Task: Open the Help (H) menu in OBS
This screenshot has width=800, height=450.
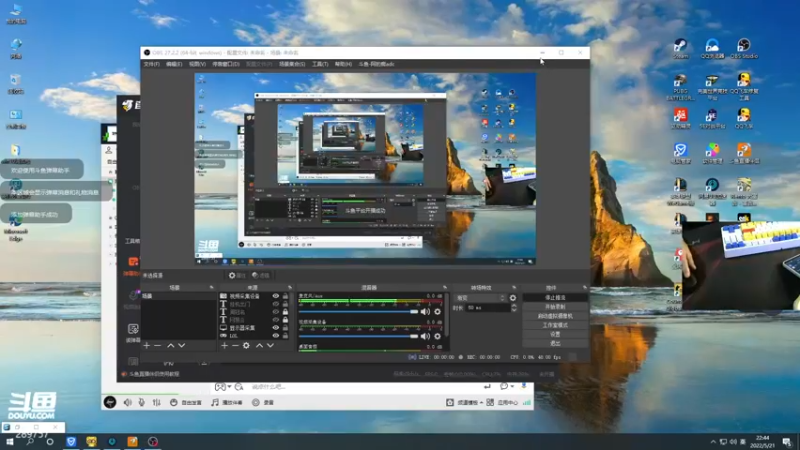Action: (x=343, y=64)
